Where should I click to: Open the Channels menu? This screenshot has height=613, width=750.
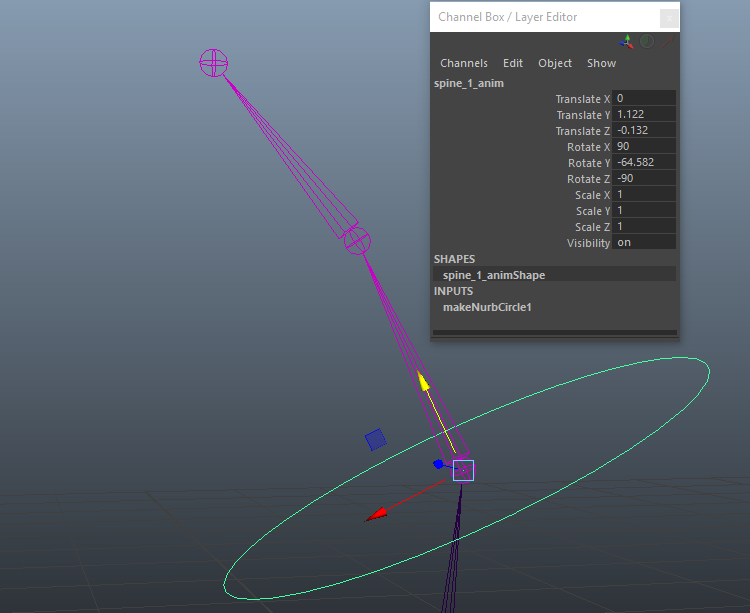(464, 63)
